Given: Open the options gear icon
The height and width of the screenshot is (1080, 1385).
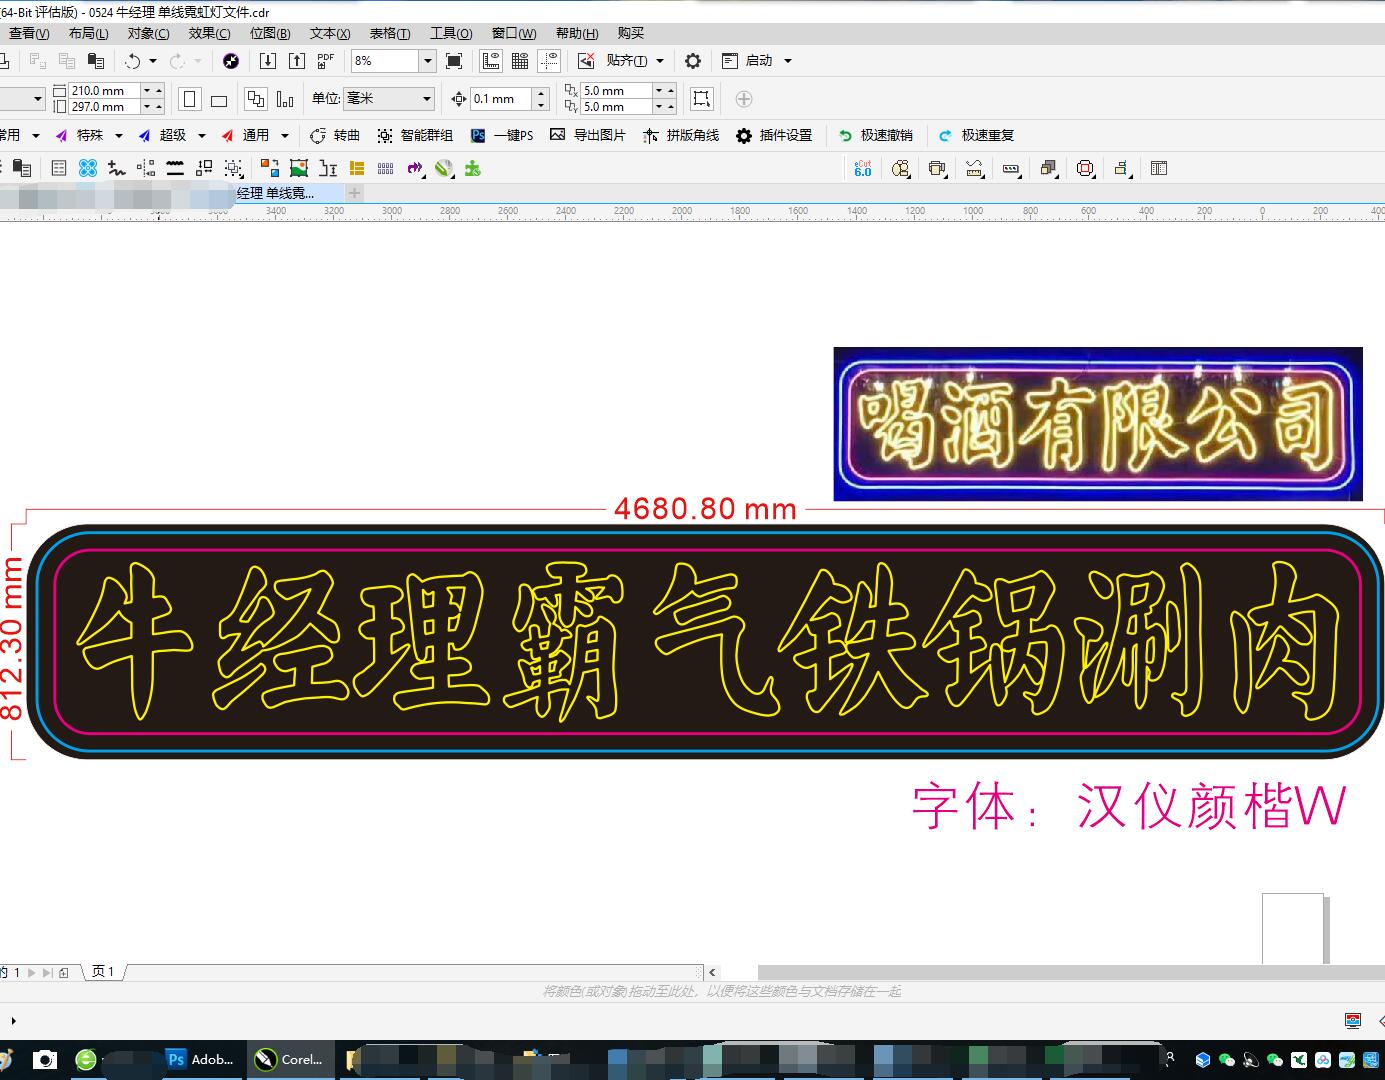Looking at the screenshot, I should (x=693, y=61).
